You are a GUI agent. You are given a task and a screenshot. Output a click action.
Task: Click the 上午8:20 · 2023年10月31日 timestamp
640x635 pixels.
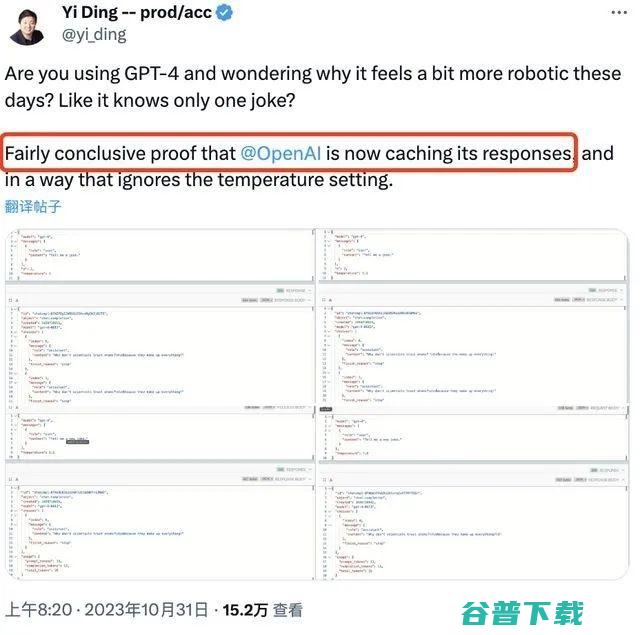tap(107, 610)
